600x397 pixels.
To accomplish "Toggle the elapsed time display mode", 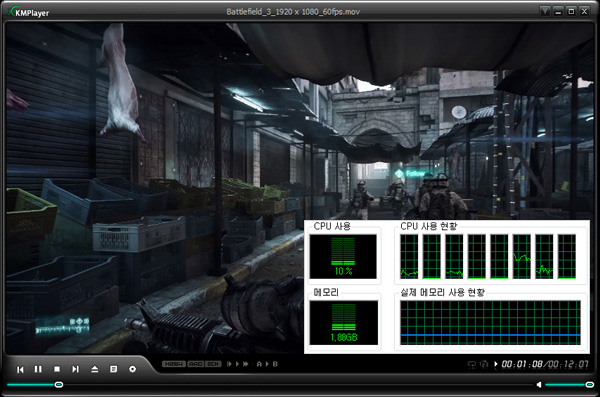I will (522, 364).
